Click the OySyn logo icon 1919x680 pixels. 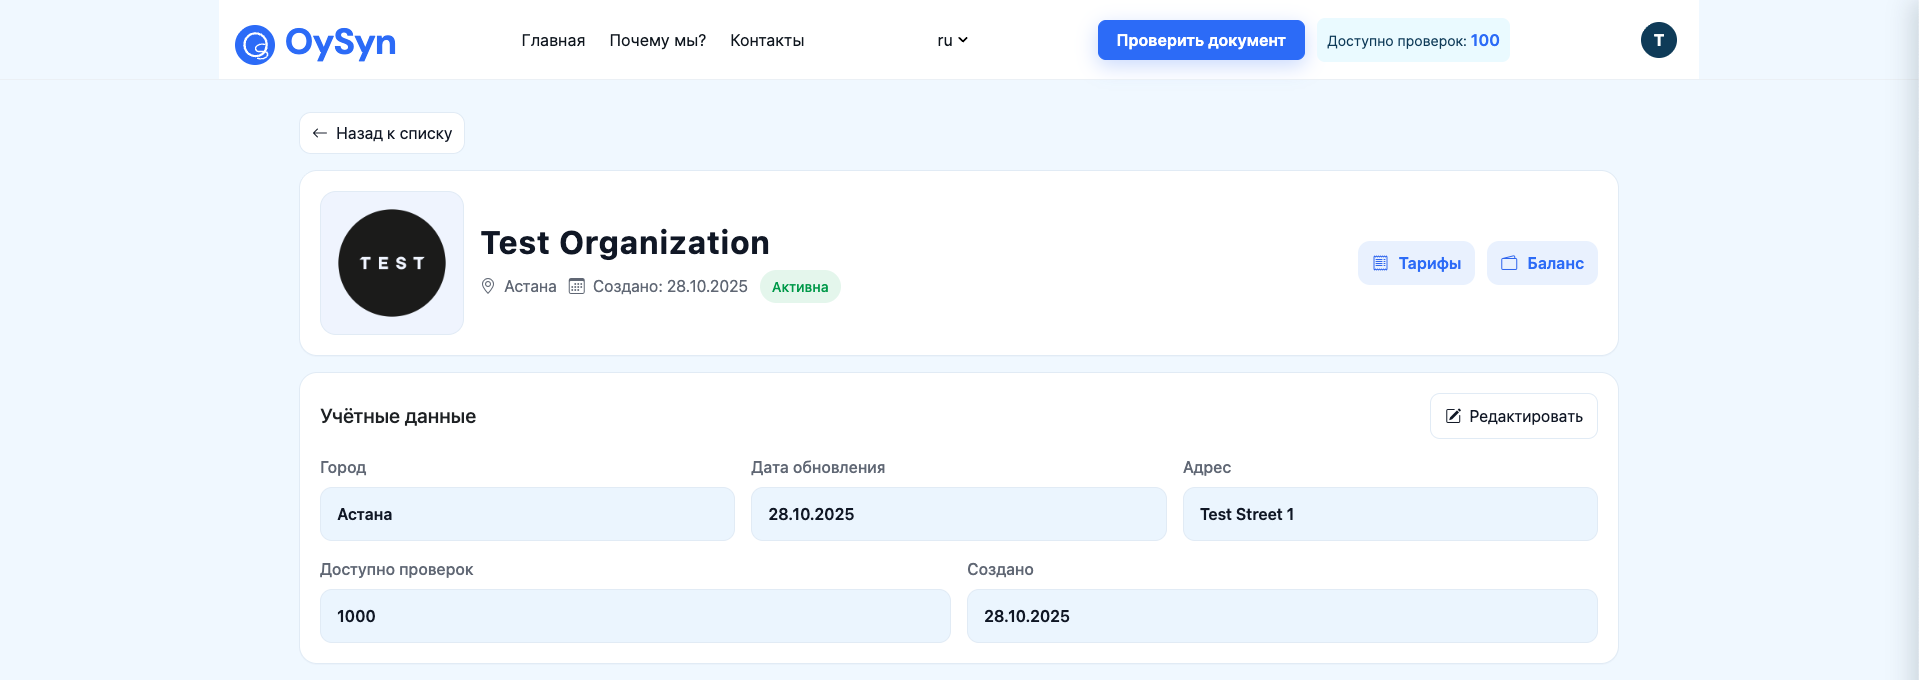pos(255,45)
